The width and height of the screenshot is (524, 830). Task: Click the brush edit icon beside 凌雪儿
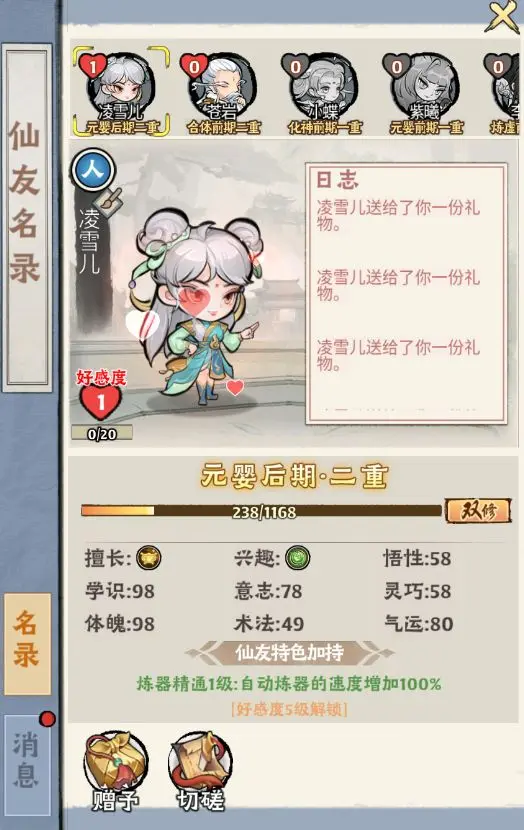coord(110,203)
